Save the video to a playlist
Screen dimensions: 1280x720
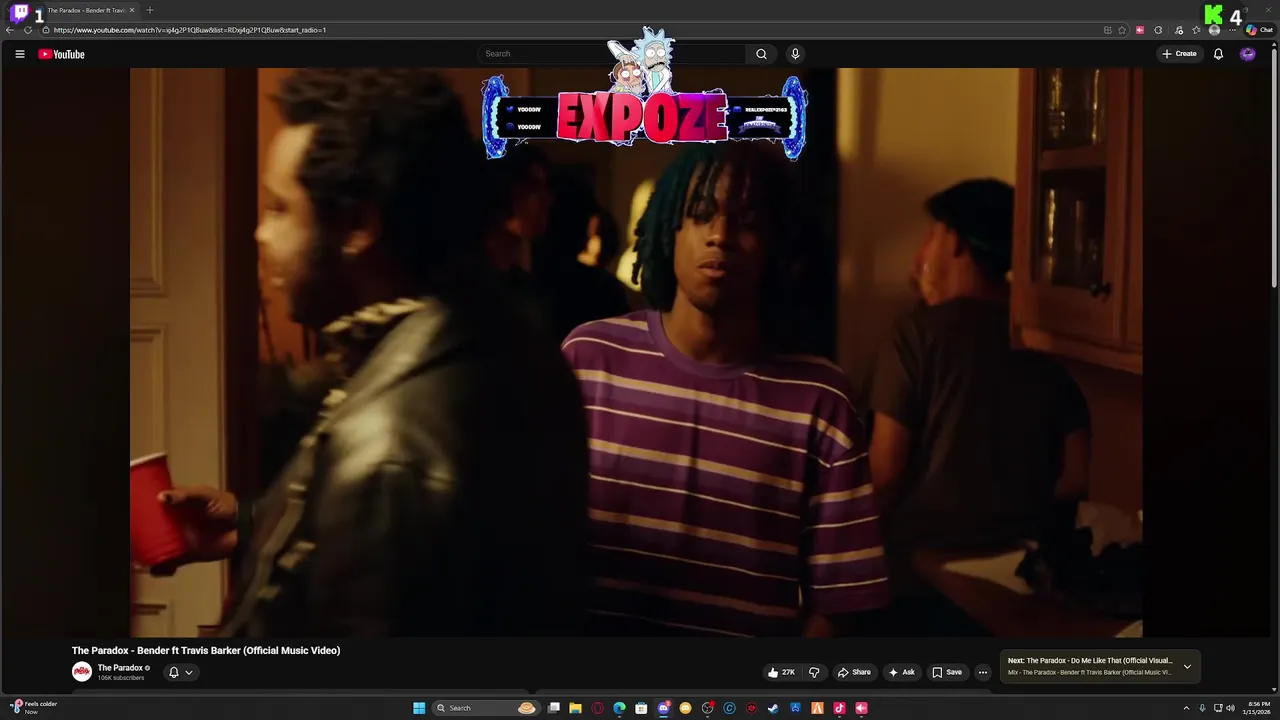tap(947, 672)
